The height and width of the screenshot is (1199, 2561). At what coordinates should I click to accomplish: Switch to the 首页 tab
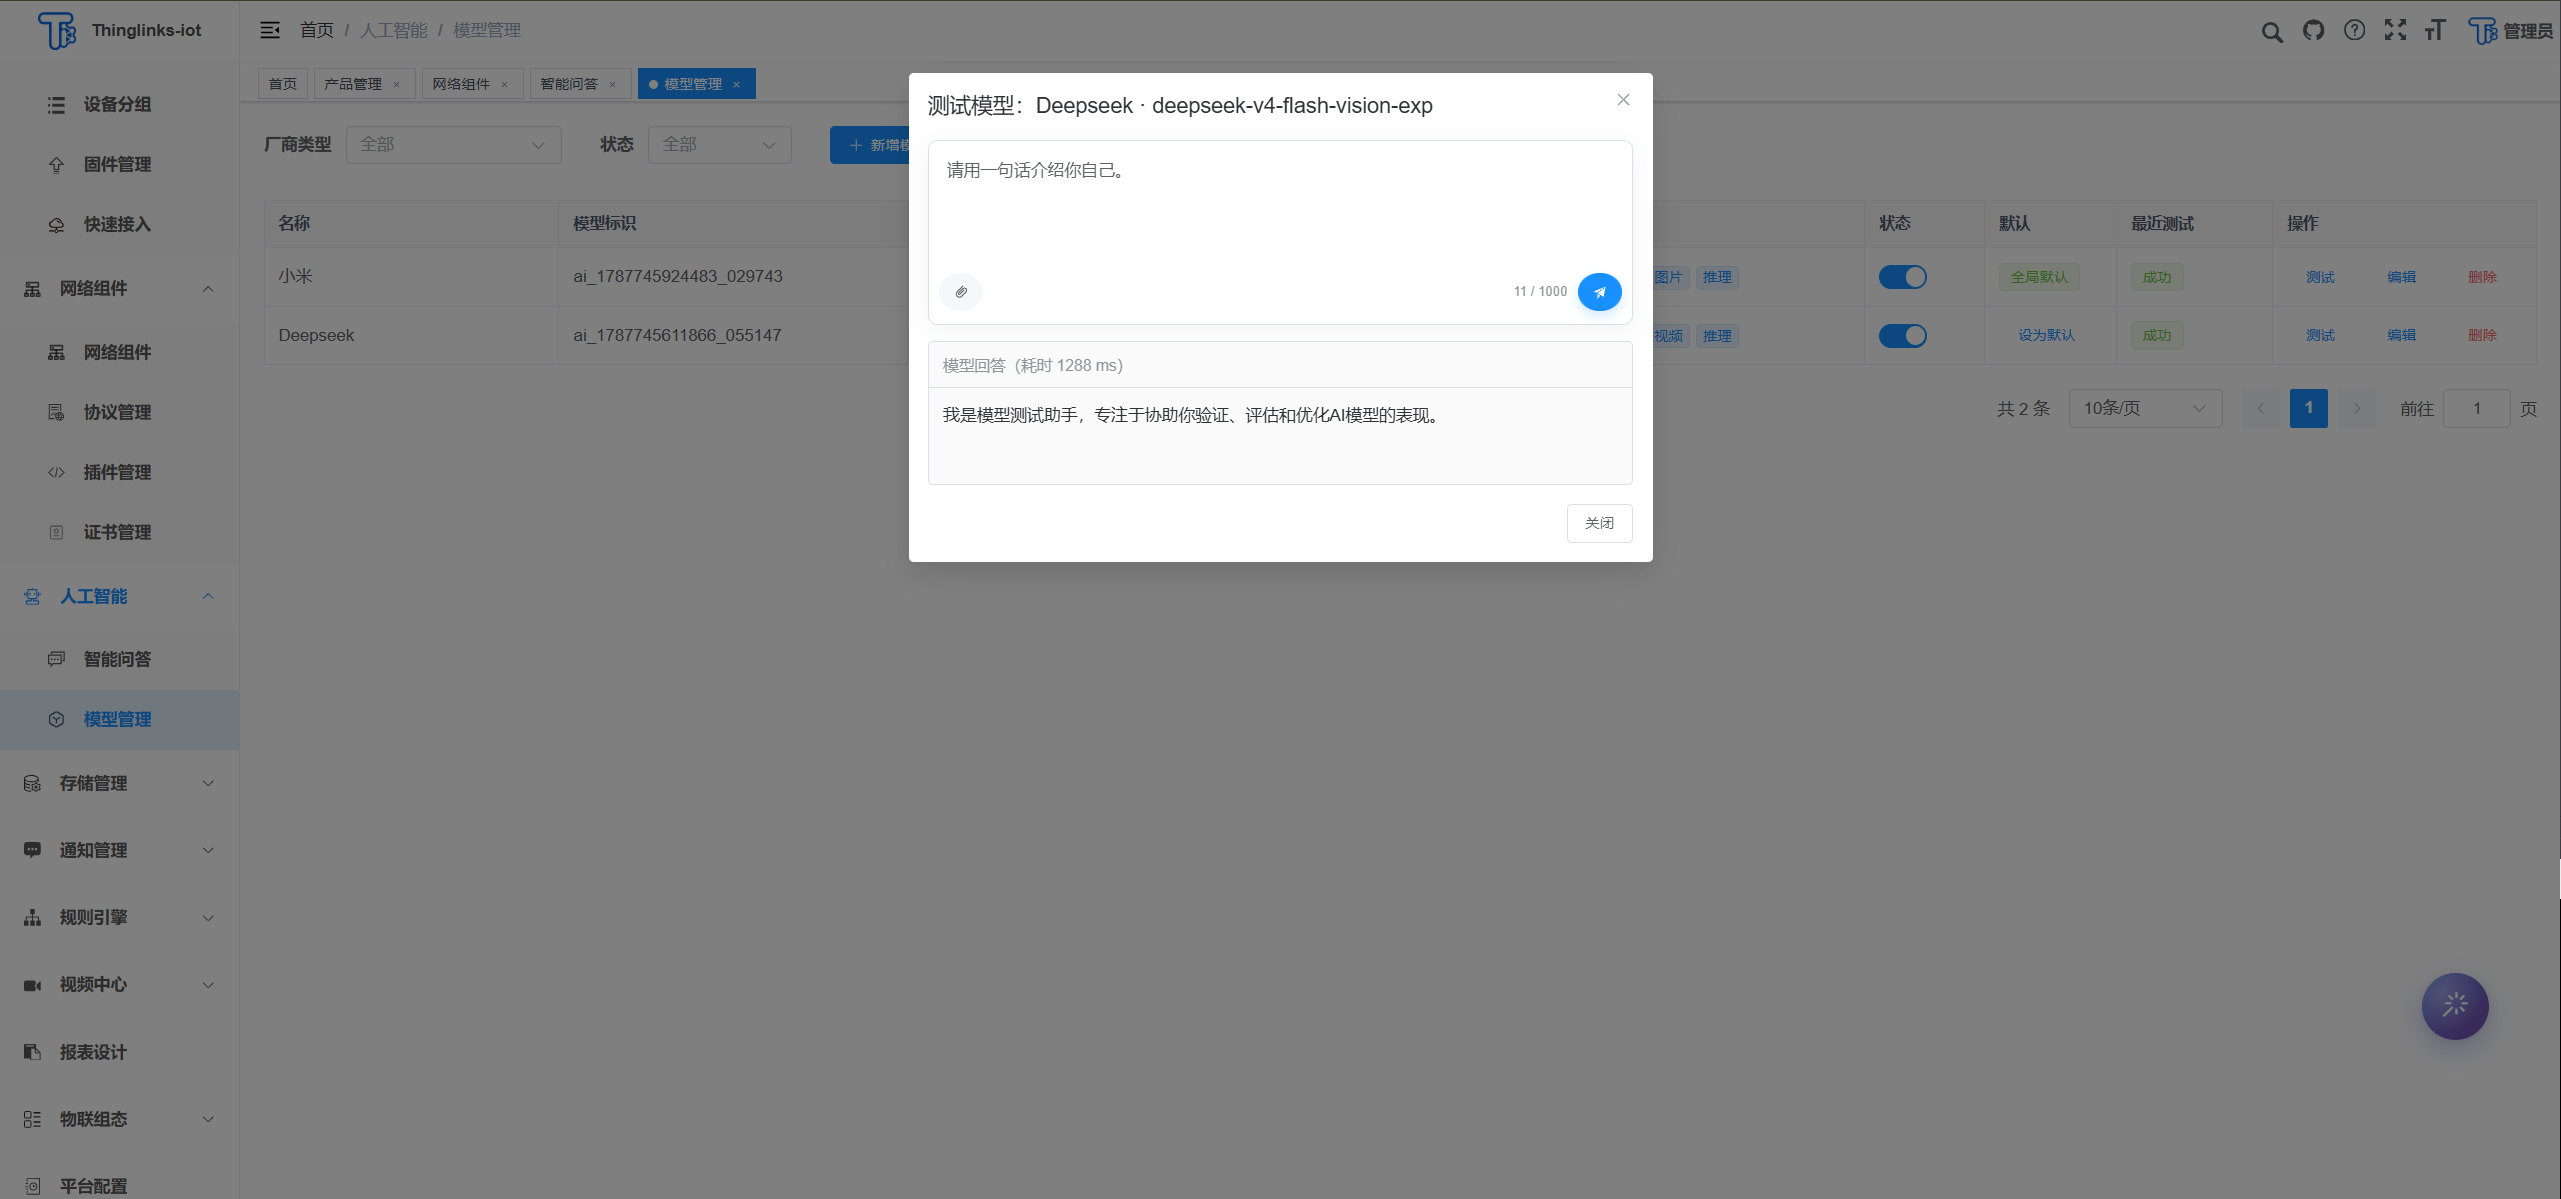(283, 84)
